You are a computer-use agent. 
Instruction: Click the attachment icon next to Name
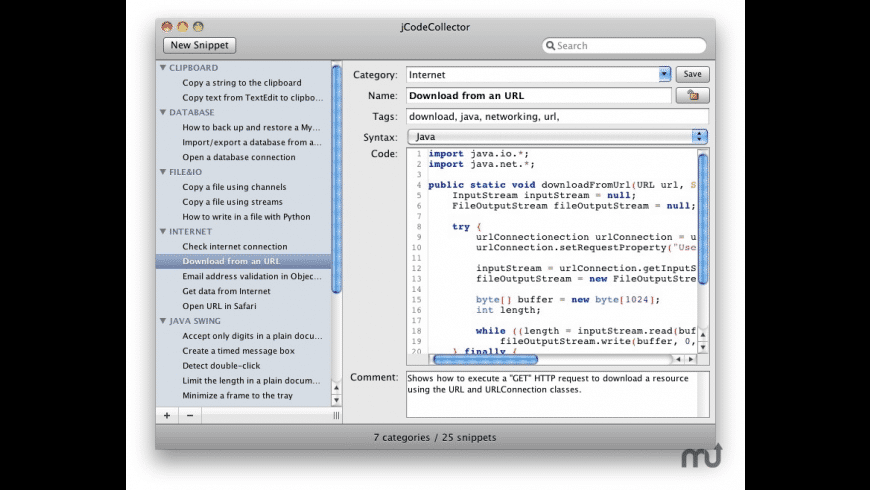692,96
